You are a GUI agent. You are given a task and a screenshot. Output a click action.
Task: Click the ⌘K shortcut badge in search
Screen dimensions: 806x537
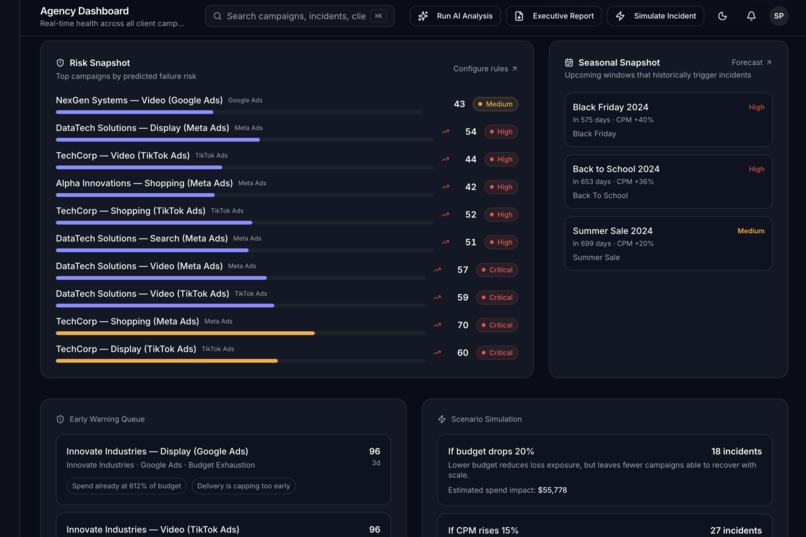378,16
